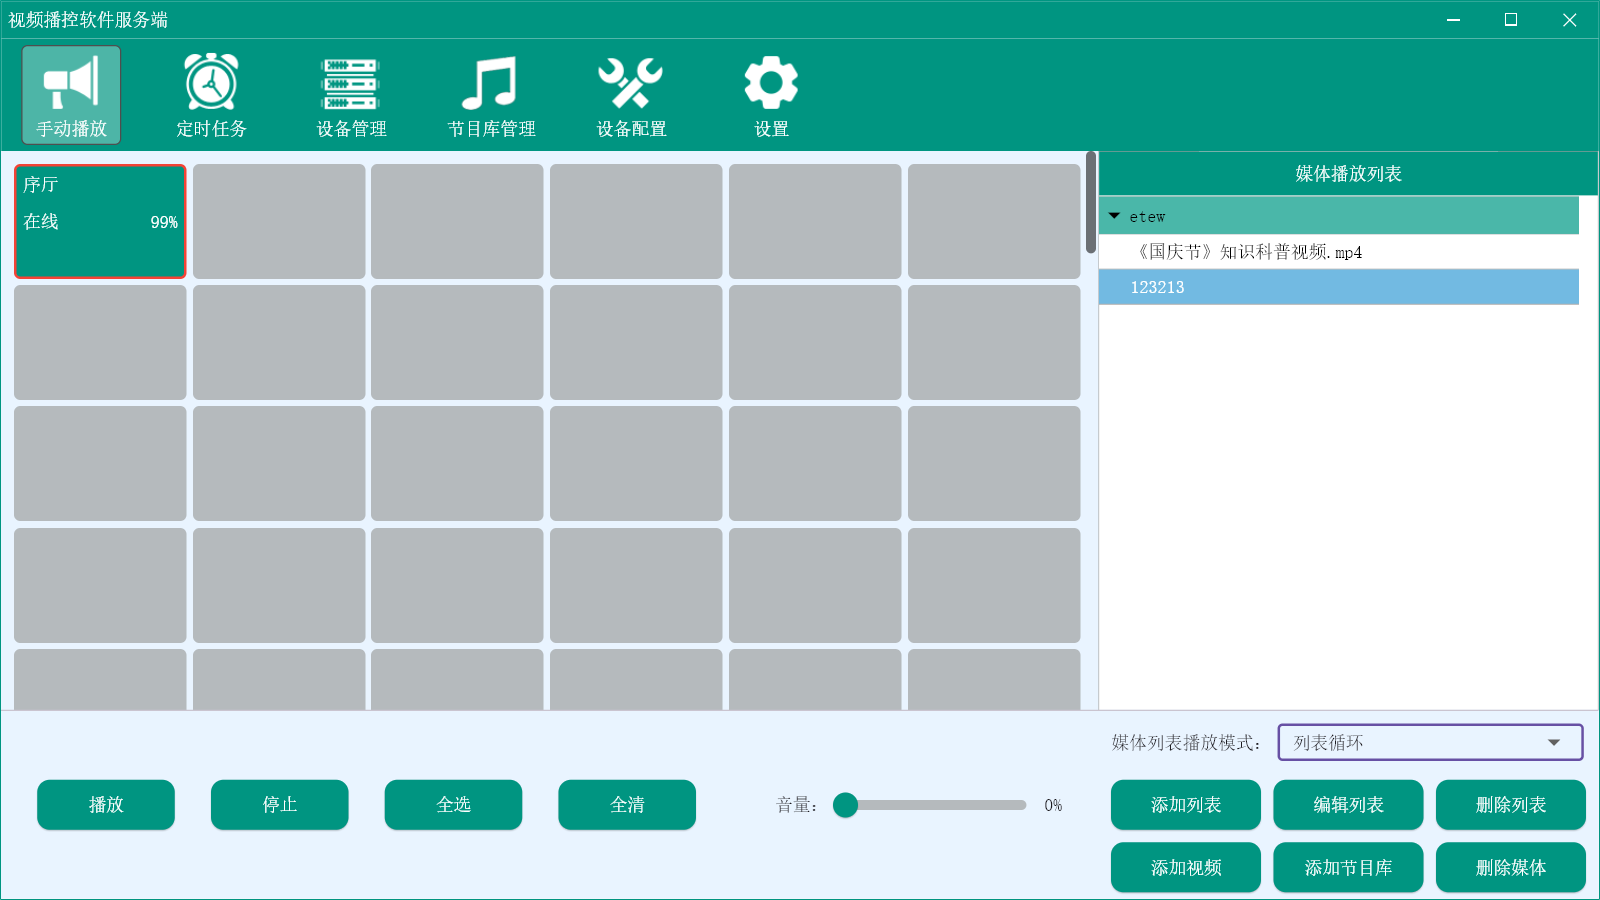1600x900 pixels.
Task: Select the 123213 playlist row
Action: (x=1339, y=287)
